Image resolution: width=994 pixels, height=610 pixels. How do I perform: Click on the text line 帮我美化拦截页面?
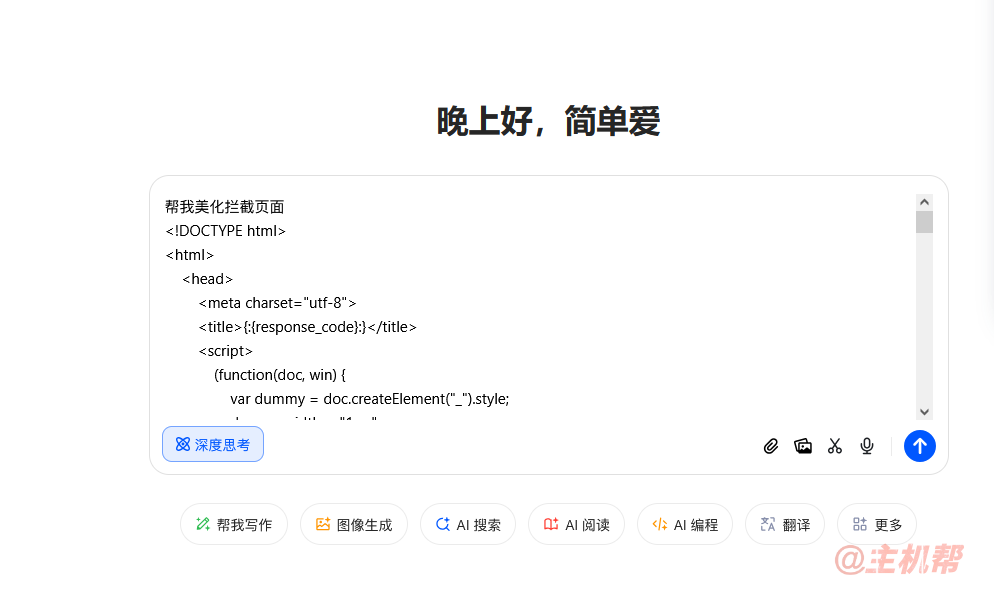224,207
